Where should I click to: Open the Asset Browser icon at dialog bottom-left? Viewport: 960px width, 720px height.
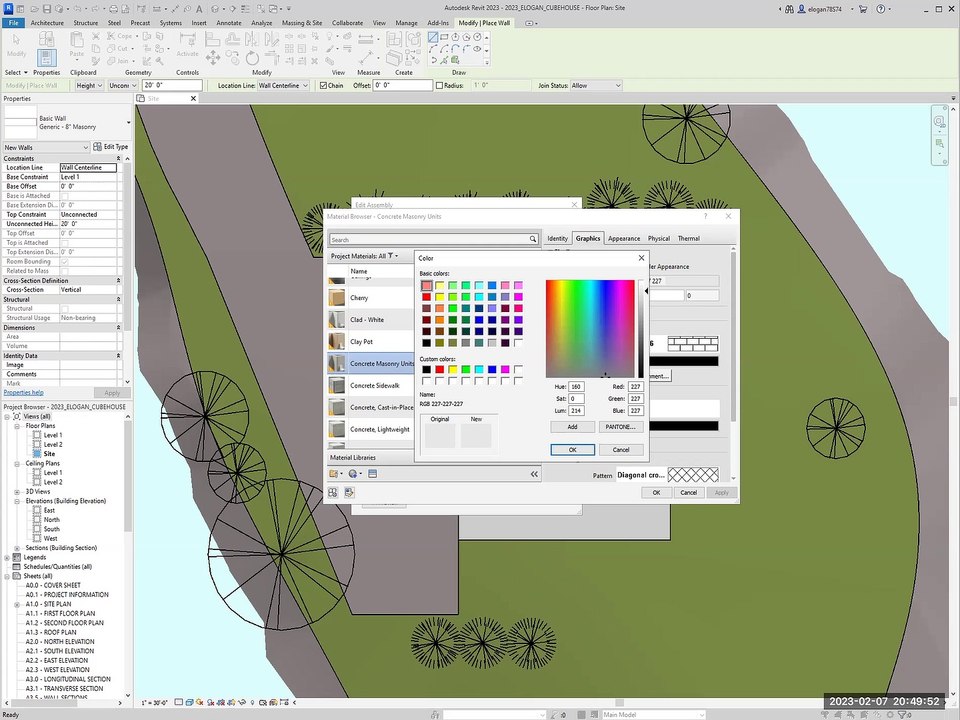tap(333, 492)
